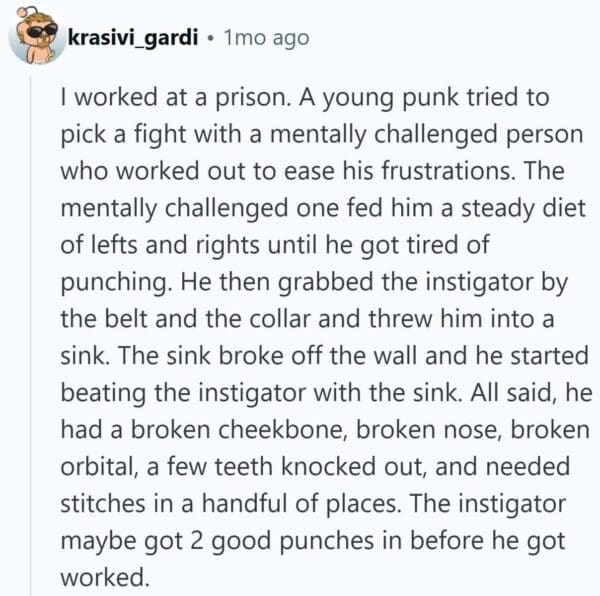Click the "1mo ago" comment timestamp

(x=266, y=38)
